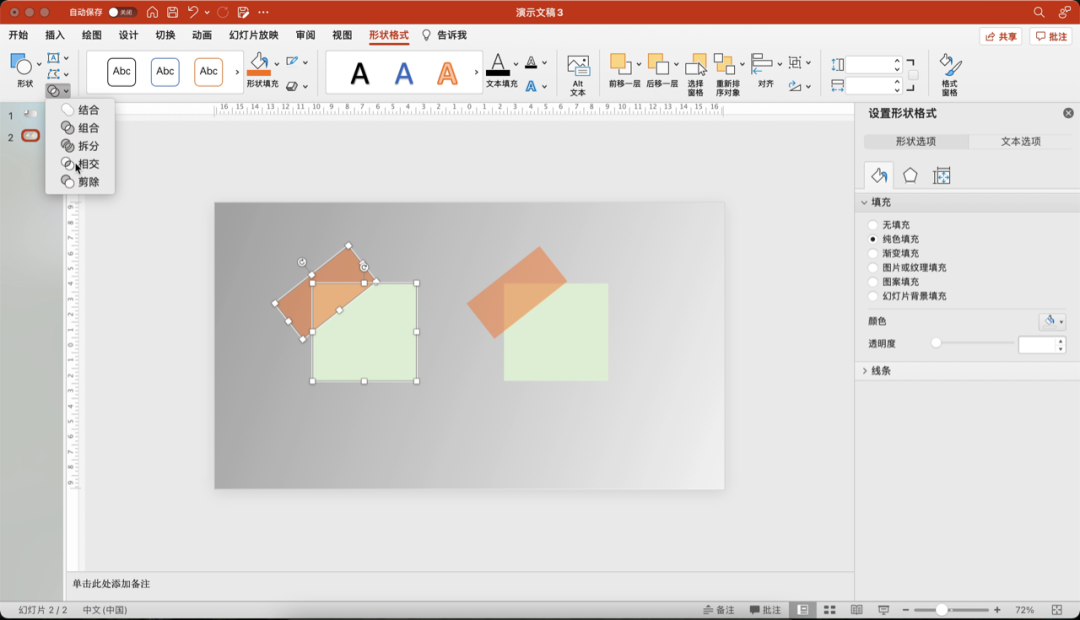This screenshot has height=620, width=1080.
Task: Click the Shape Fill paint bucket
Action: [259, 63]
